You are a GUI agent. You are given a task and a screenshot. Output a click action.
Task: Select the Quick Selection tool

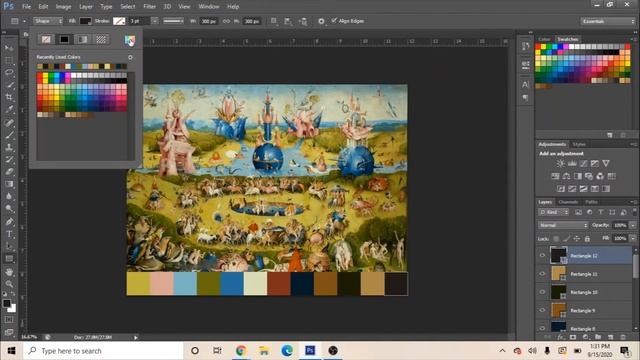tap(9, 85)
